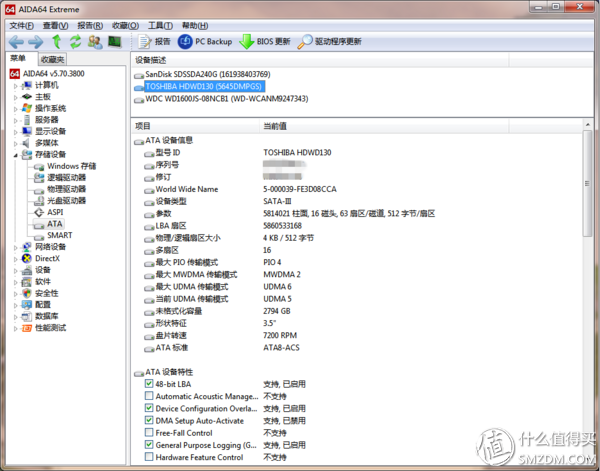Open the users management toolbar icon
This screenshot has height=471, width=600.
(95, 41)
